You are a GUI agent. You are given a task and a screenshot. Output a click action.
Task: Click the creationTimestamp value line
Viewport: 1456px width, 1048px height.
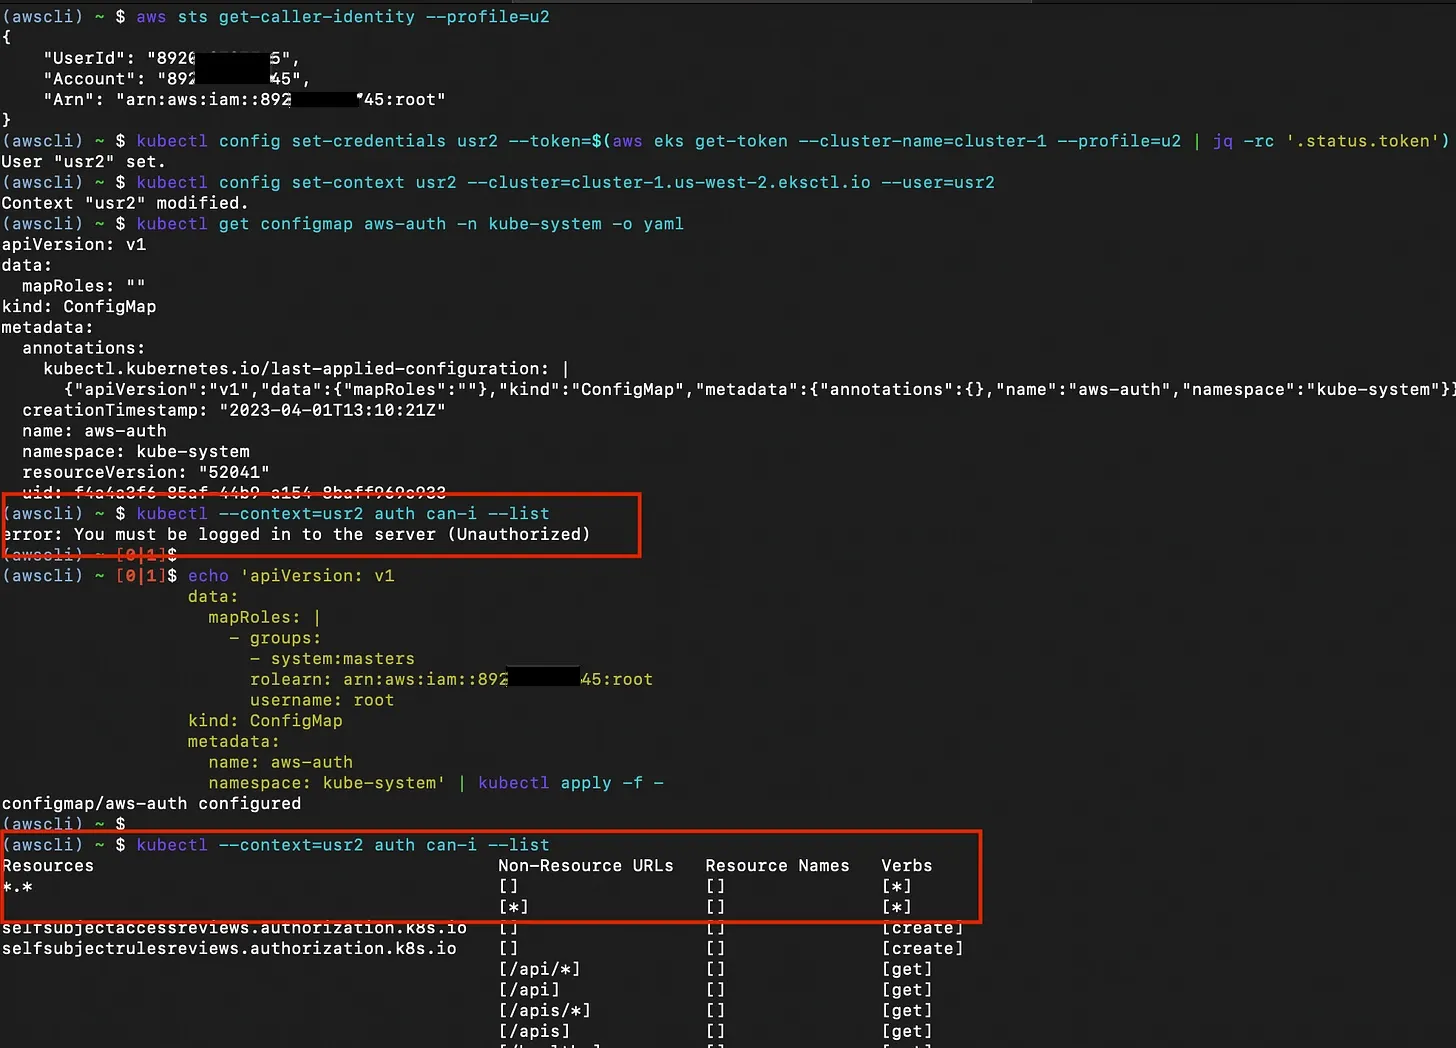coord(234,410)
